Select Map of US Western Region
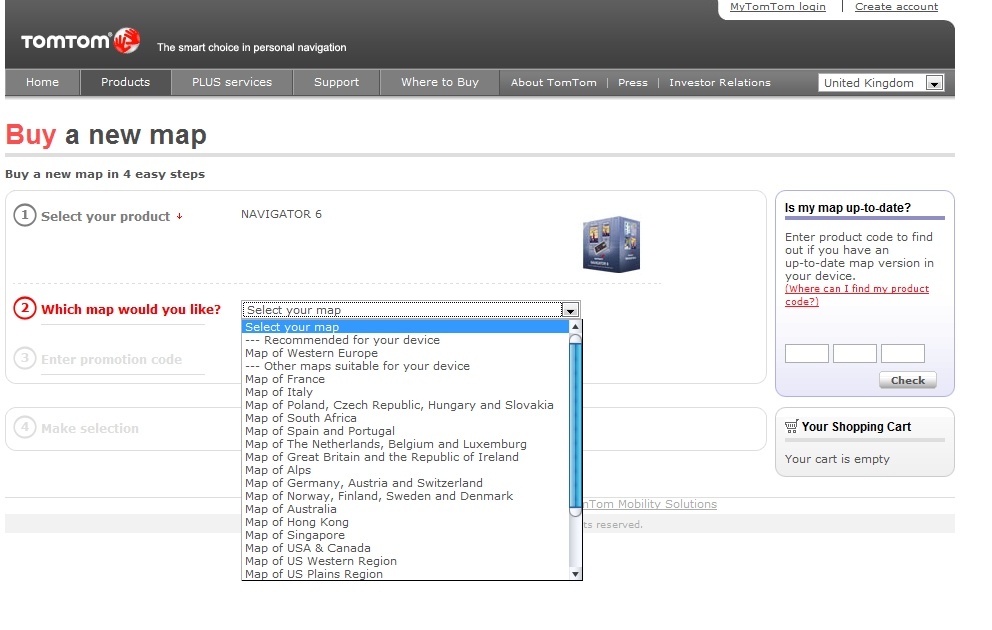 point(406,561)
